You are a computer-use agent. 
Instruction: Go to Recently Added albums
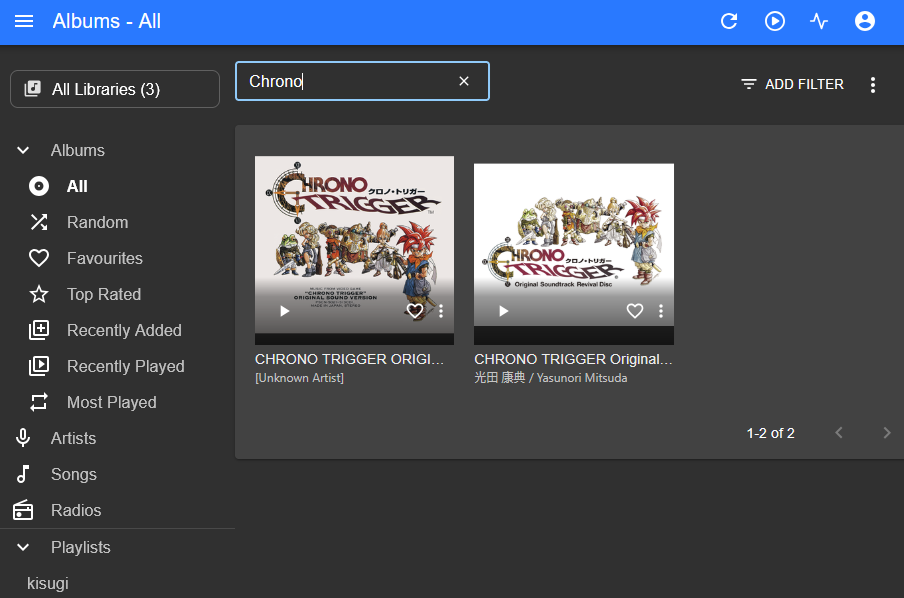pyautogui.click(x=124, y=330)
